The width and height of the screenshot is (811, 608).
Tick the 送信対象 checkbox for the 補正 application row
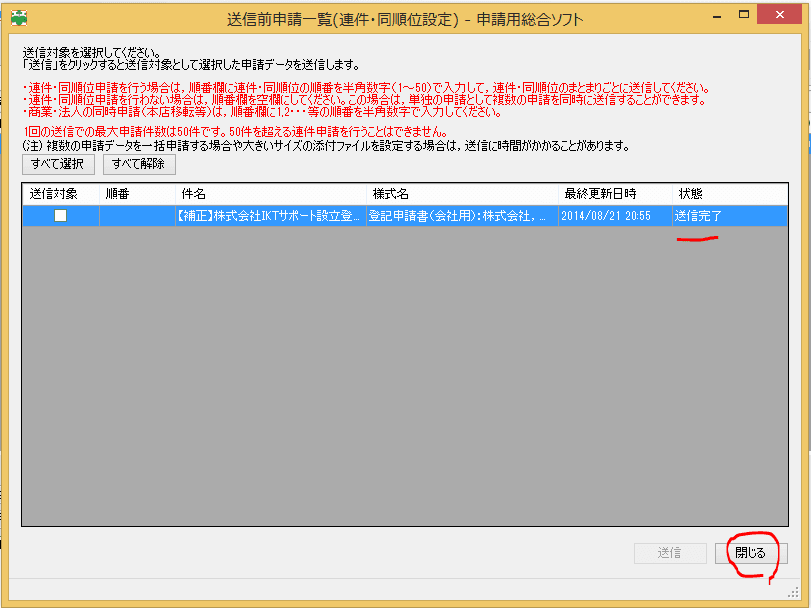60,215
